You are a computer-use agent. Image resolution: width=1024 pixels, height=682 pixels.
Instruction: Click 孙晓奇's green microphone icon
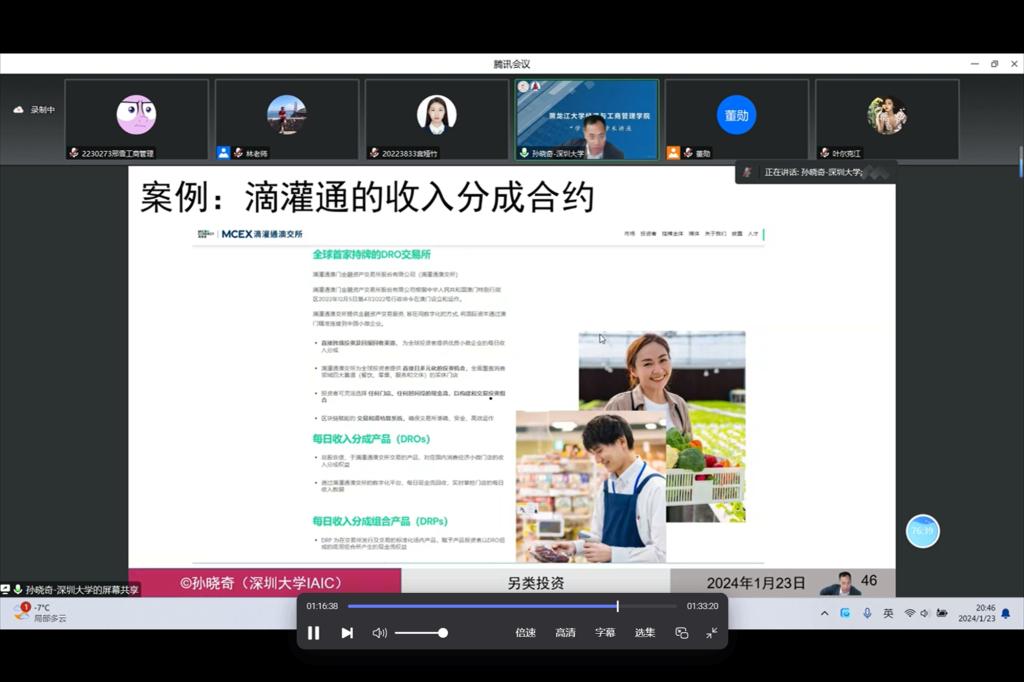[x=524, y=153]
